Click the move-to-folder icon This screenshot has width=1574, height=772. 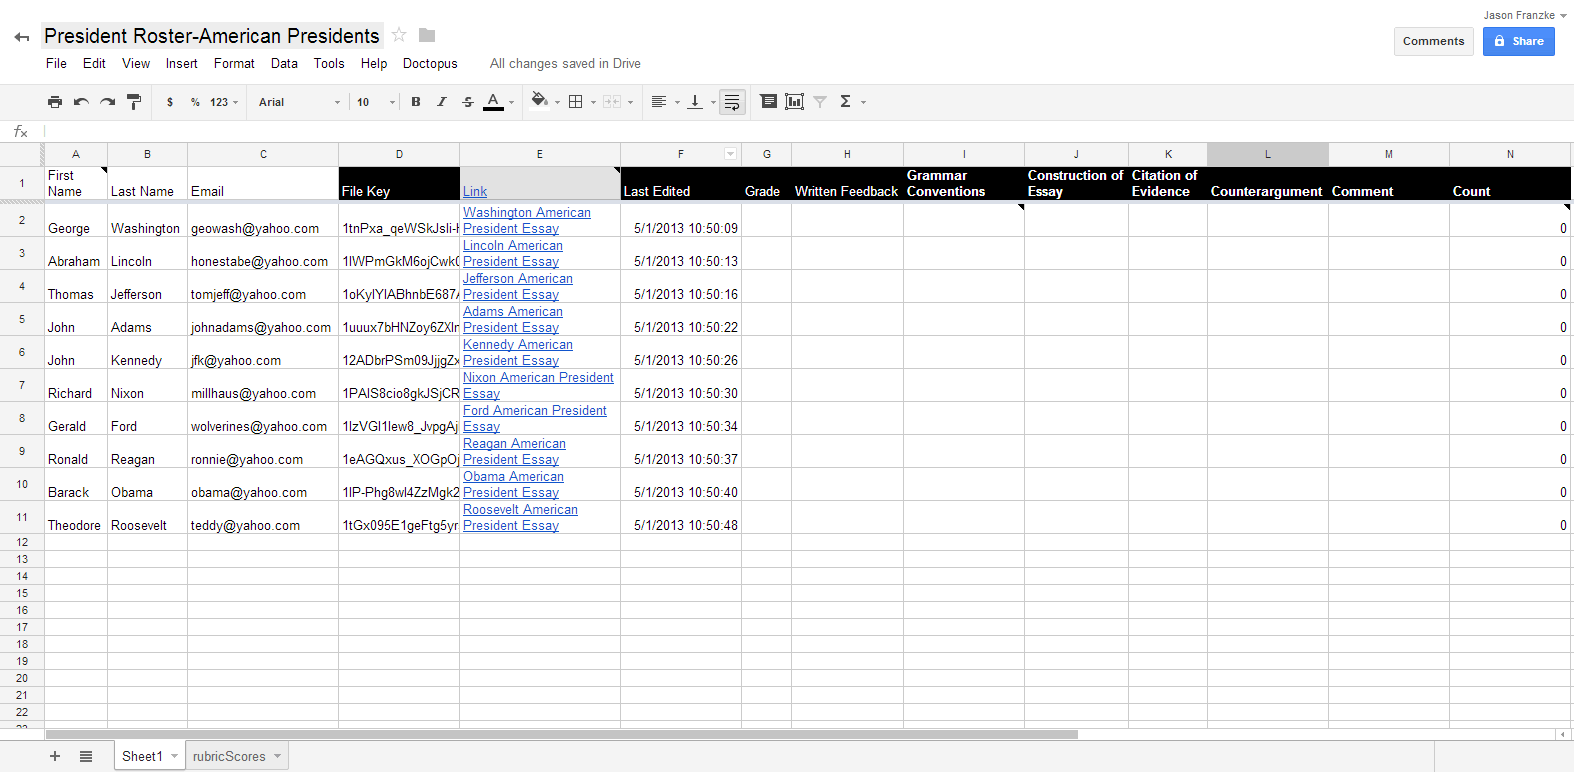point(427,35)
